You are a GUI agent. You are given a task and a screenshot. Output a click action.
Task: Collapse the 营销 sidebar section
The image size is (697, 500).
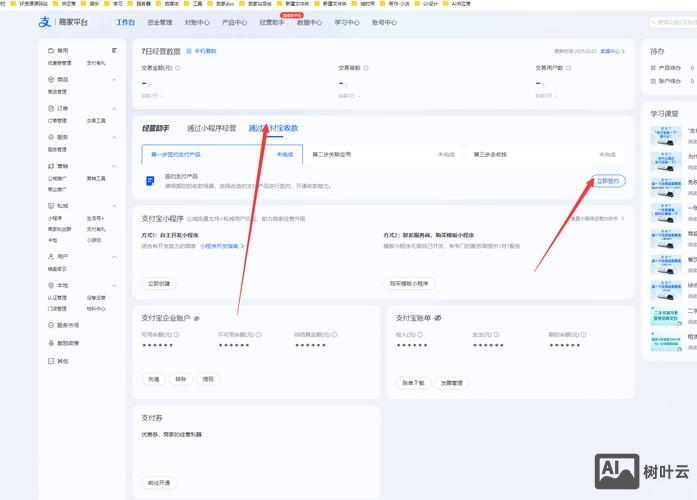coord(114,166)
